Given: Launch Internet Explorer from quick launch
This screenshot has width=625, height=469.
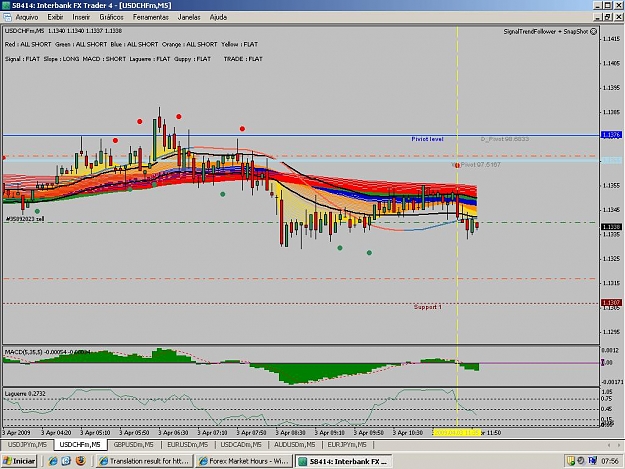Looking at the screenshot, I should pos(52,461).
